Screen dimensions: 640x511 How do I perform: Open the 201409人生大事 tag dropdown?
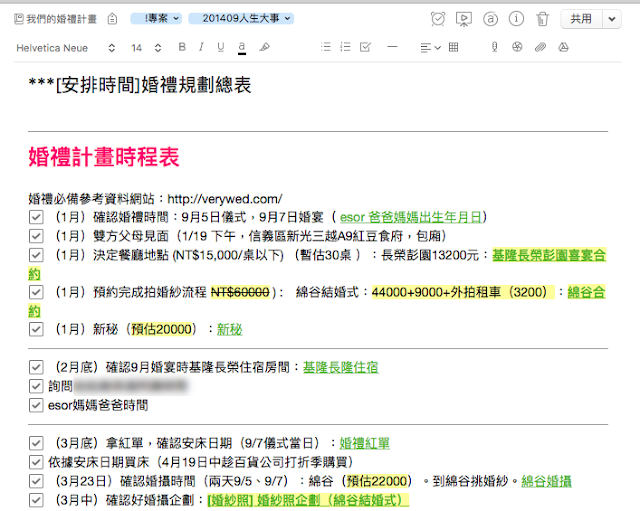click(x=241, y=18)
